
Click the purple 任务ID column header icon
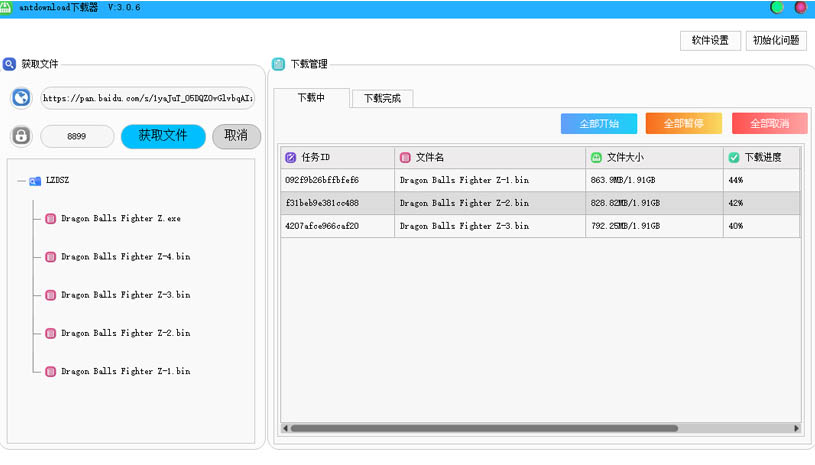tap(291, 158)
